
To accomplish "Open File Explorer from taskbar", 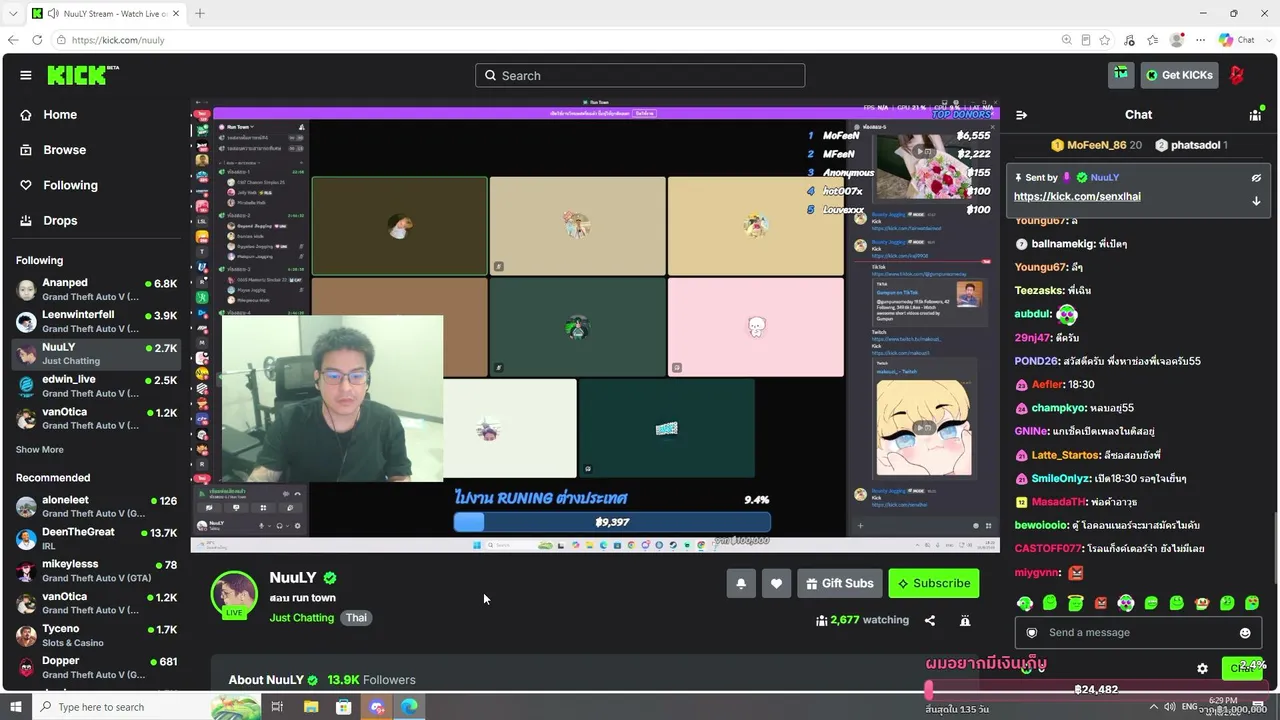I will click(311, 707).
